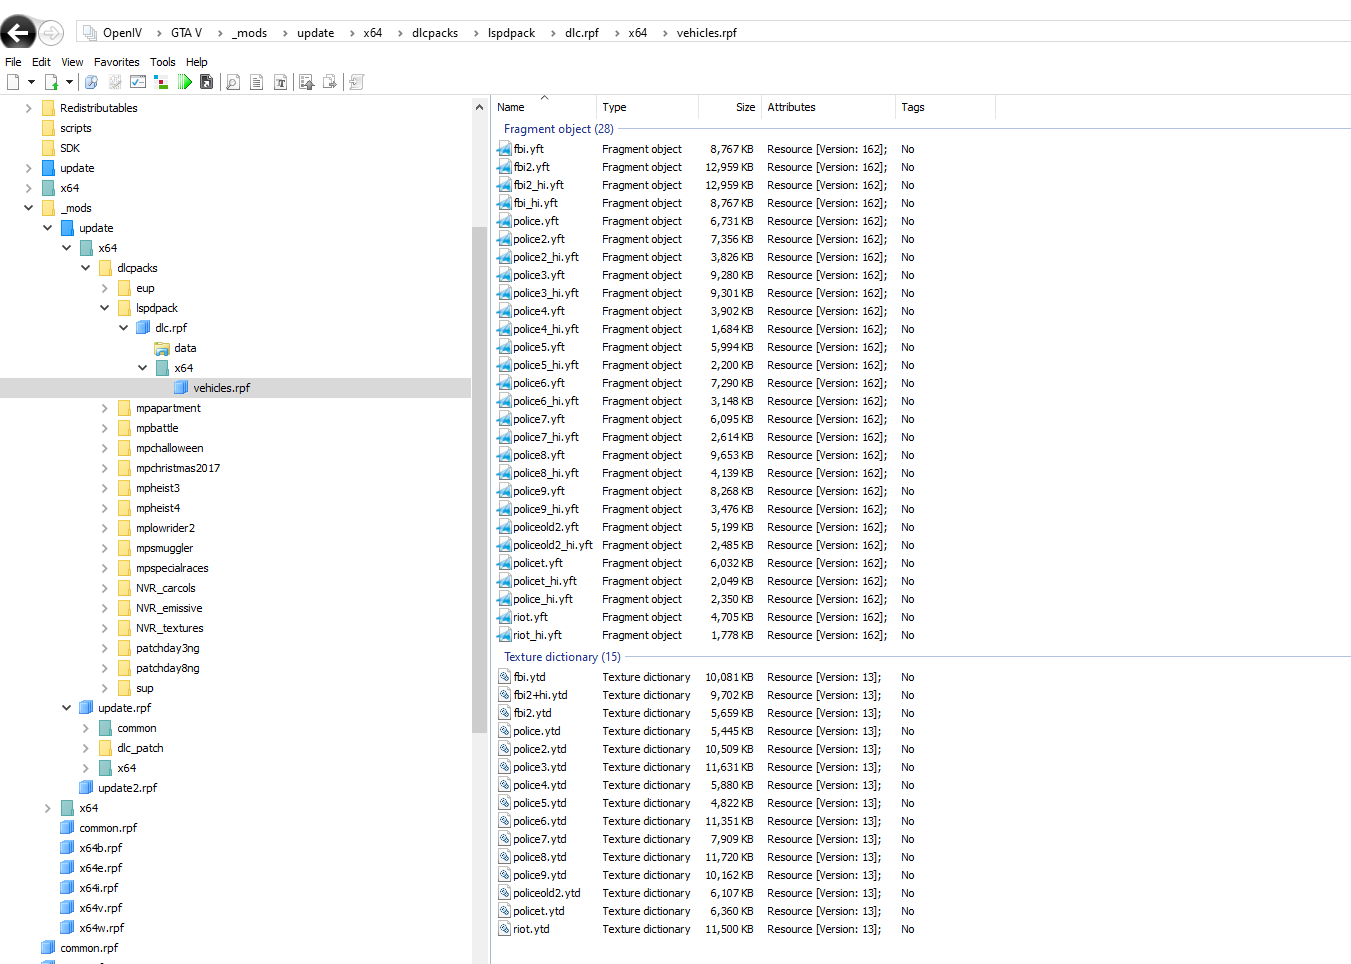Click the x64w.rpf archive icon in tree
Screen dimensions: 1351x964
click(67, 928)
